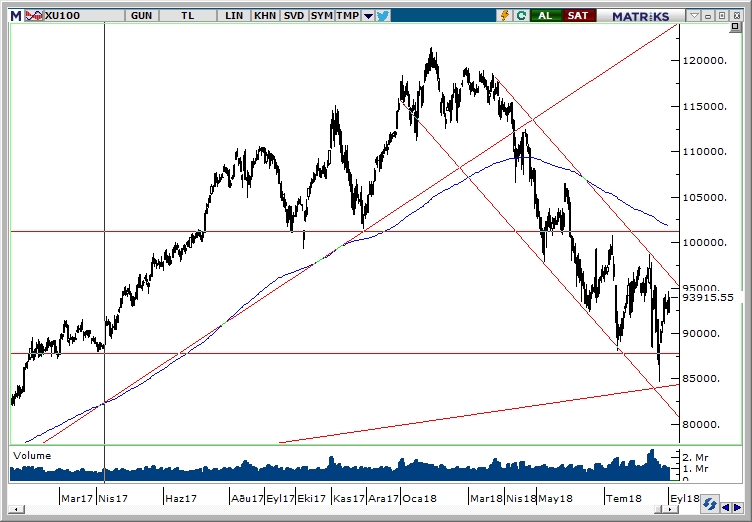Click the SVD toolbar button
Image resolution: width=752 pixels, height=522 pixels.
(294, 16)
